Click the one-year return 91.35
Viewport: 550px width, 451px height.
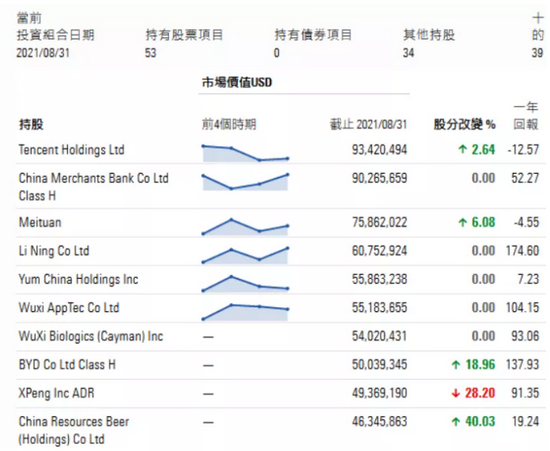[525, 393]
